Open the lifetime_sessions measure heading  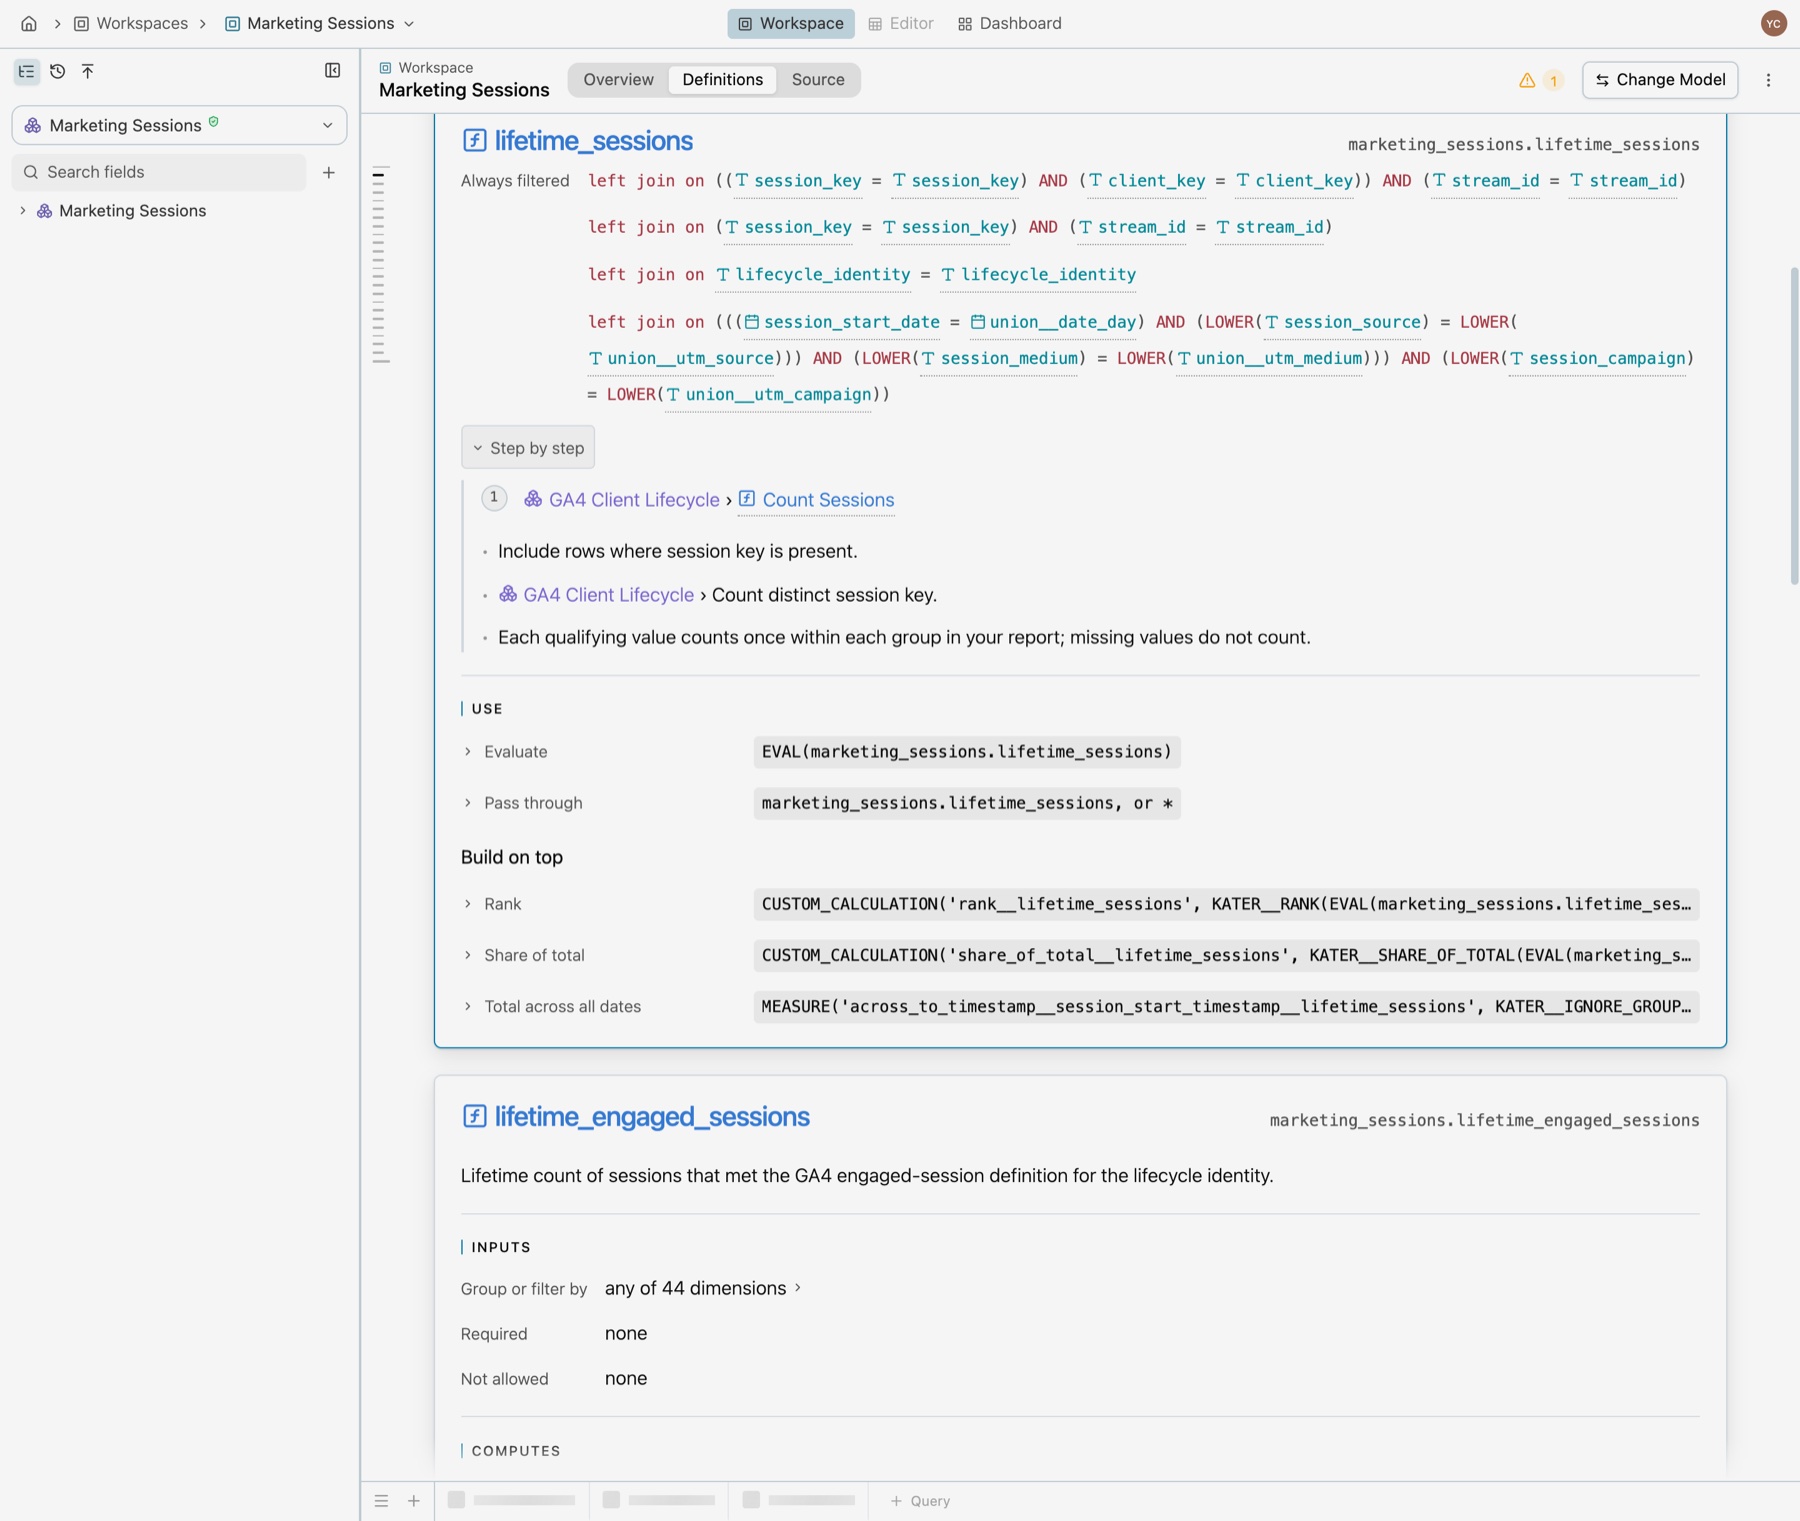pyautogui.click(x=593, y=141)
